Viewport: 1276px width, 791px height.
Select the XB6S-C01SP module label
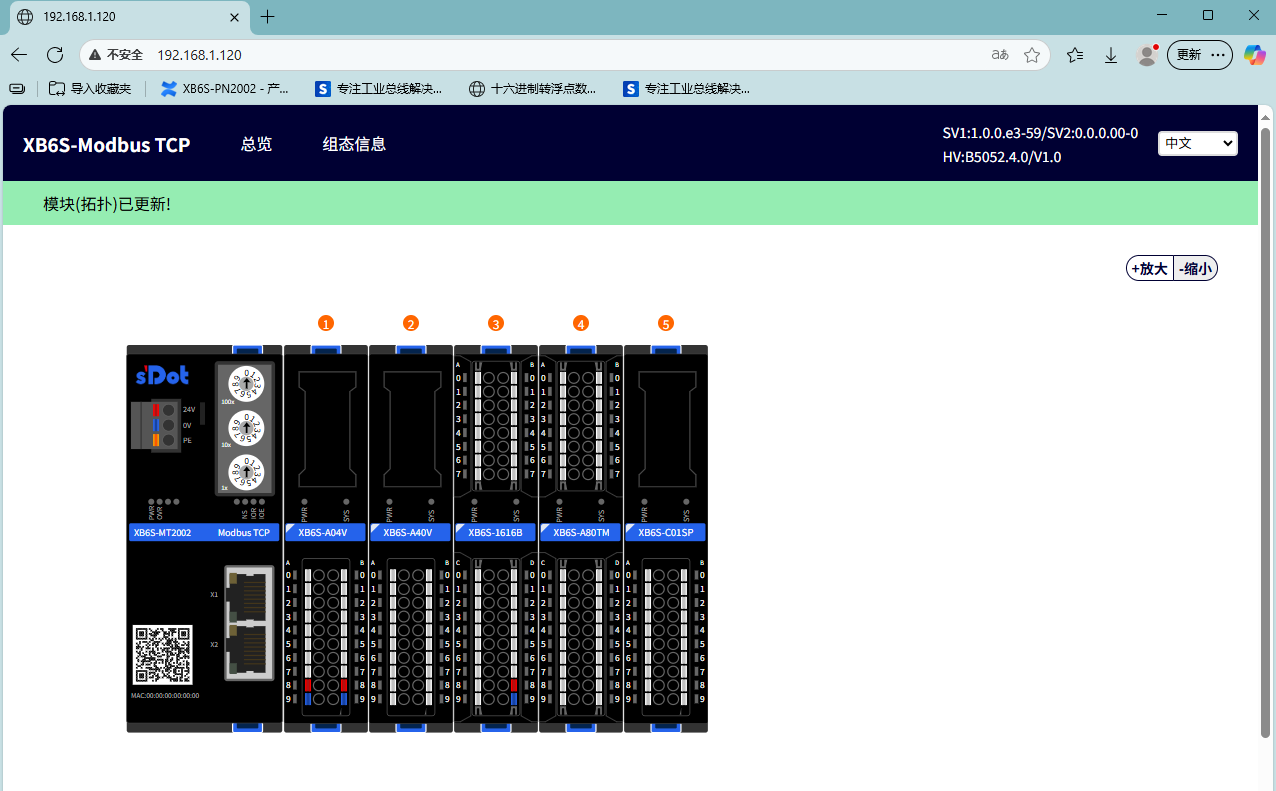(x=666, y=533)
